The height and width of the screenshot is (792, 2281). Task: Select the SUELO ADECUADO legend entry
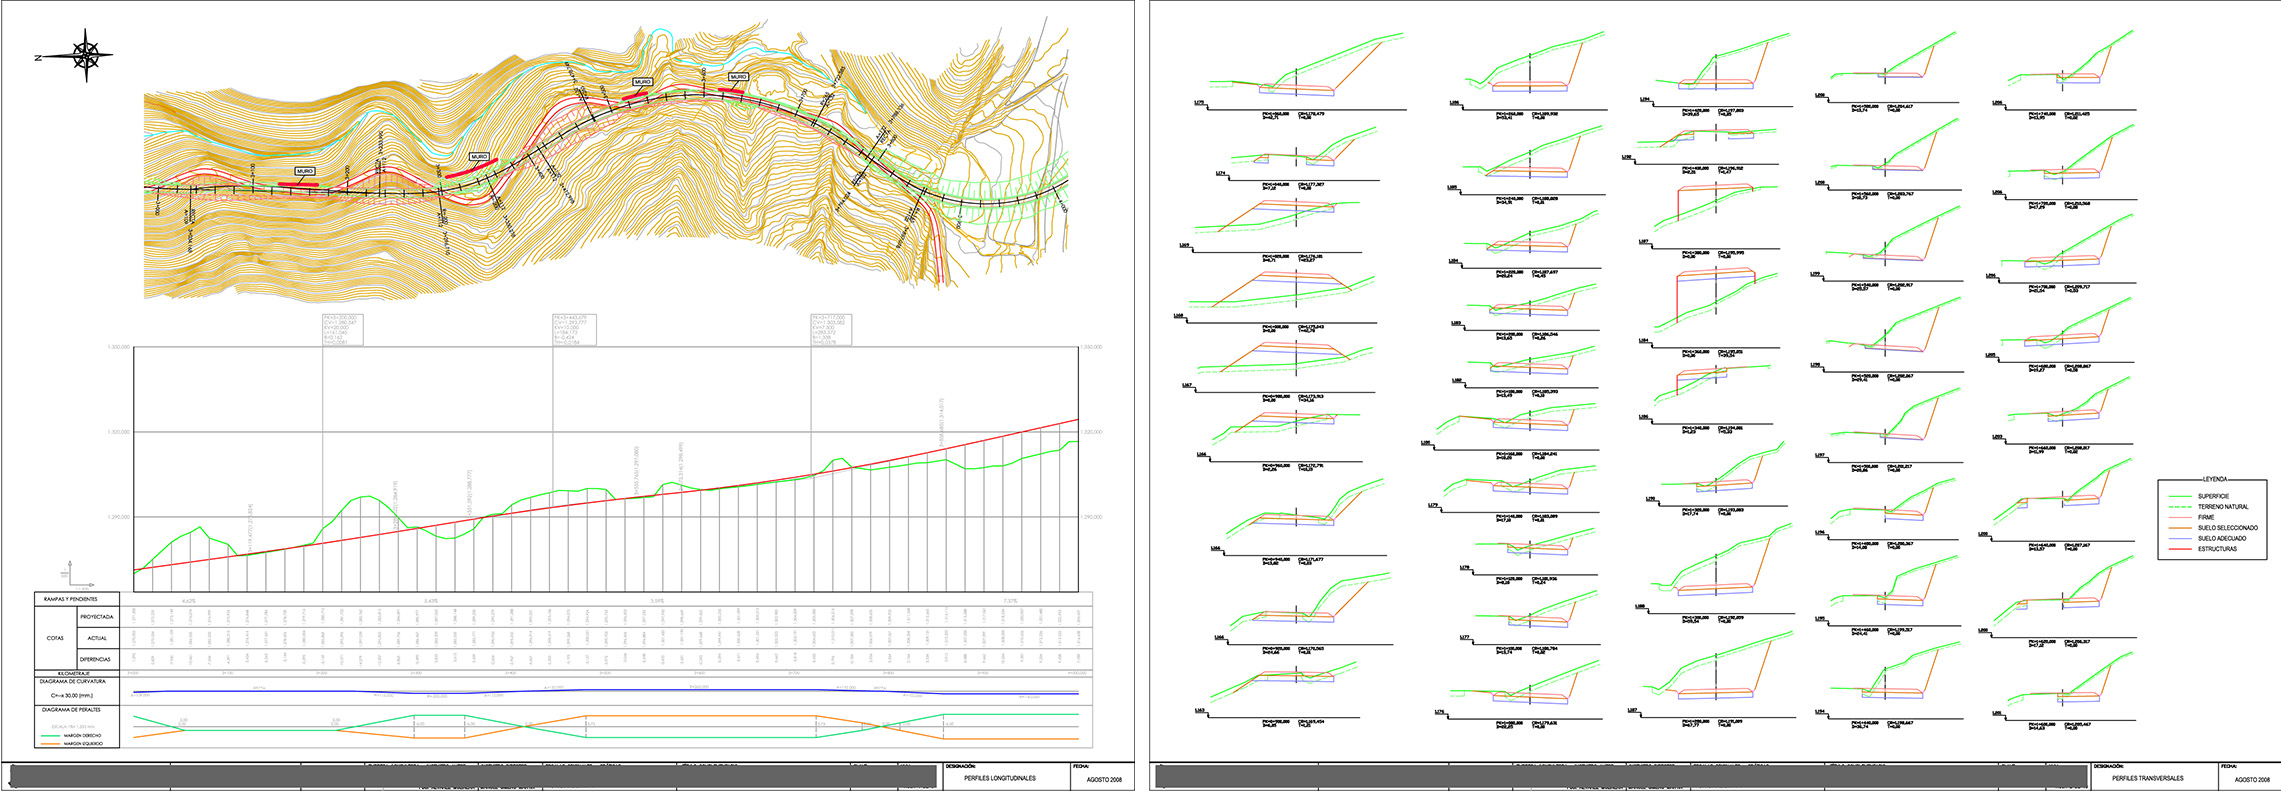coord(2221,538)
